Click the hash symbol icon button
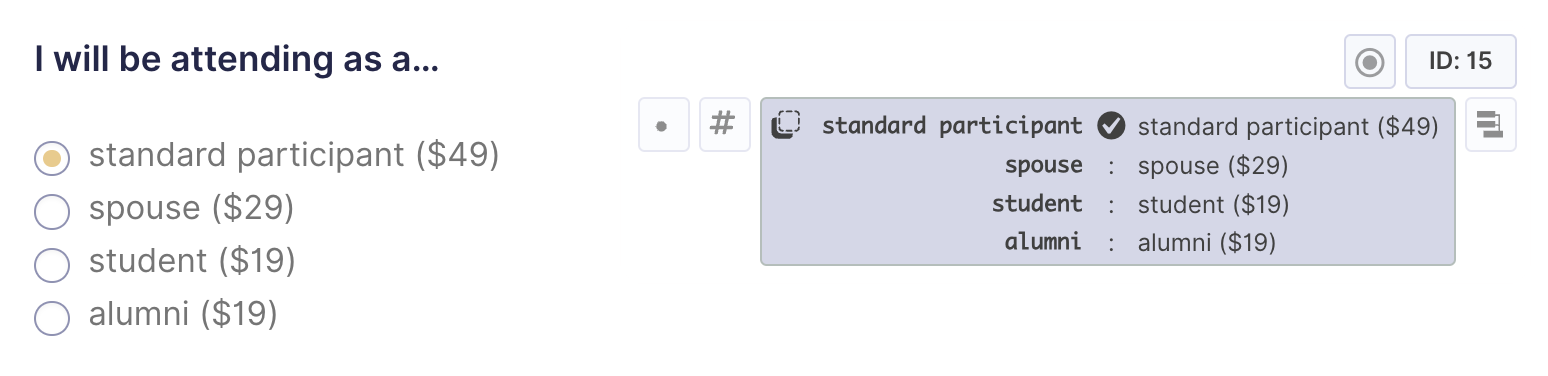Image resolution: width=1548 pixels, height=376 pixels. click(x=724, y=125)
